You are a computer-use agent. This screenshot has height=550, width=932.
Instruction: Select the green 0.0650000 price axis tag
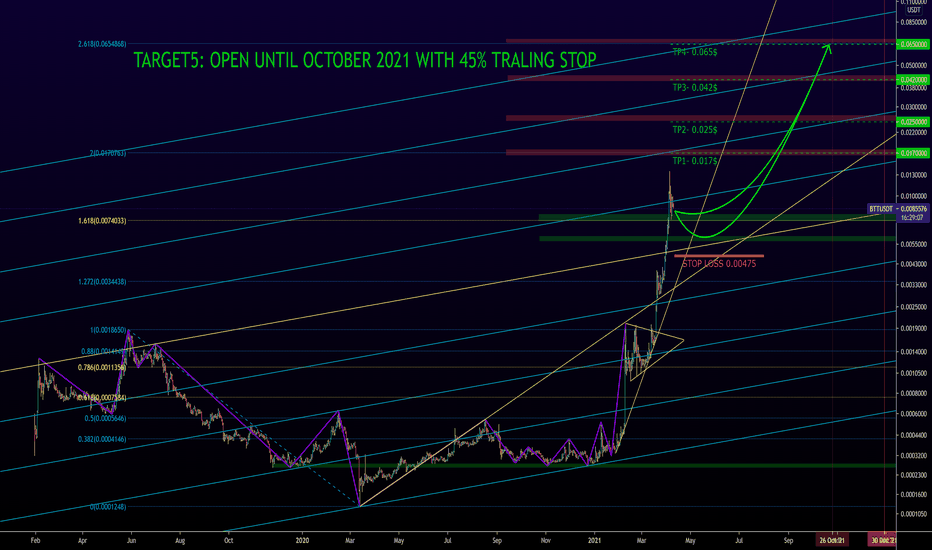click(914, 45)
